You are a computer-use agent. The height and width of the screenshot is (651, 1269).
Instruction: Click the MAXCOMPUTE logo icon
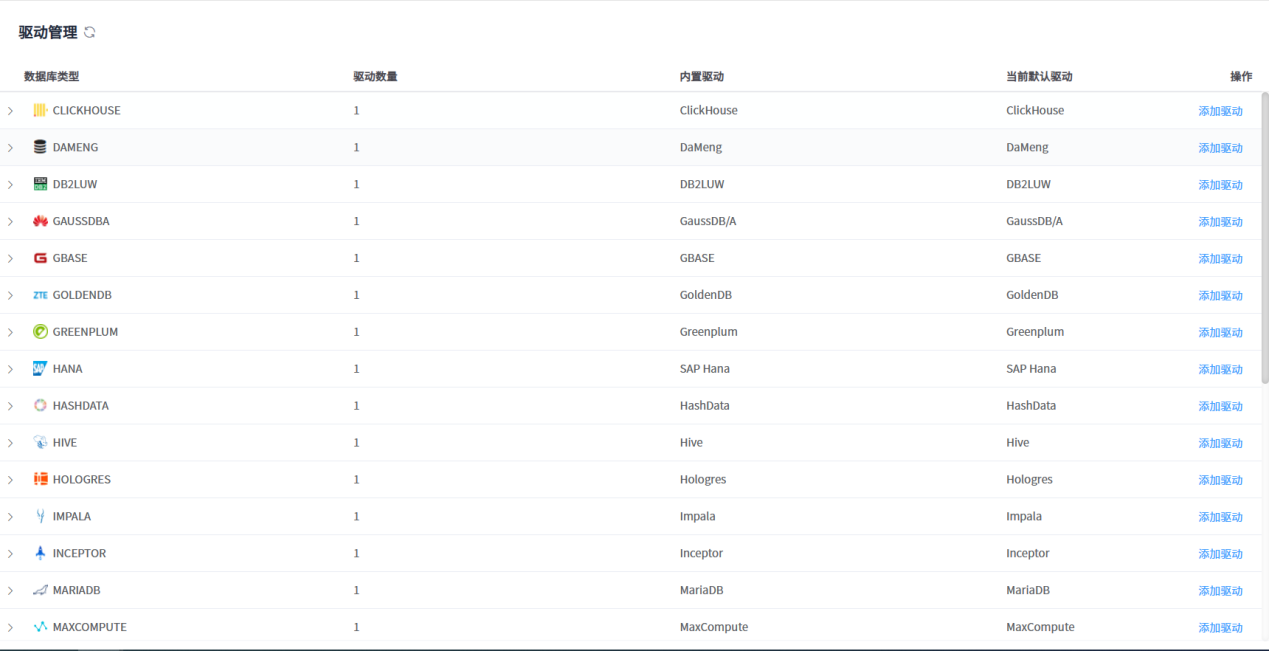pyautogui.click(x=40, y=628)
